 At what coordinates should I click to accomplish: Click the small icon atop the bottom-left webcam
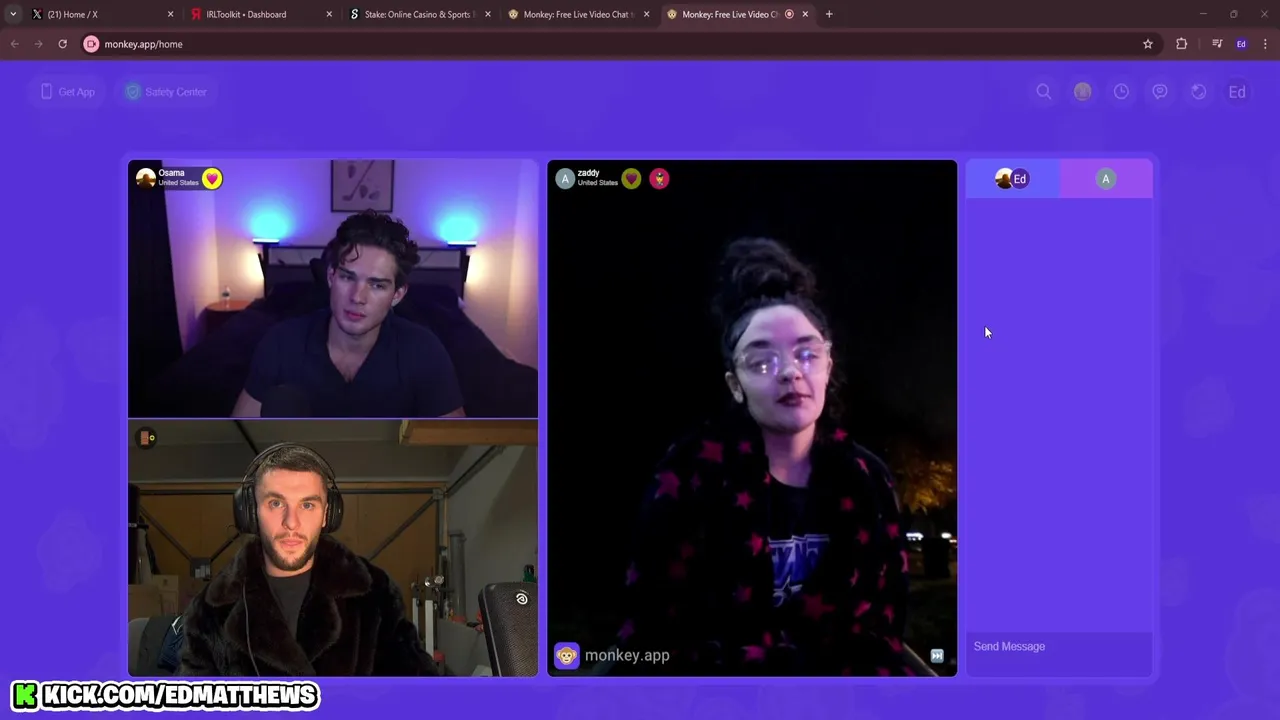147,438
